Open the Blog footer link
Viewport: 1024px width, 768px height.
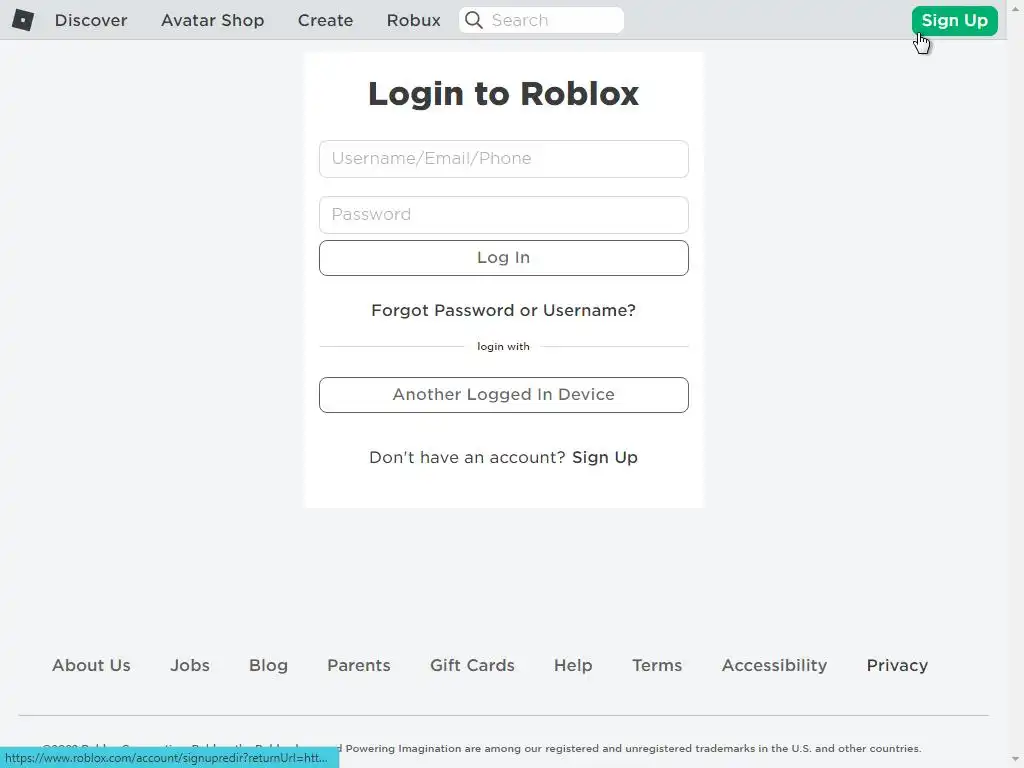[268, 665]
